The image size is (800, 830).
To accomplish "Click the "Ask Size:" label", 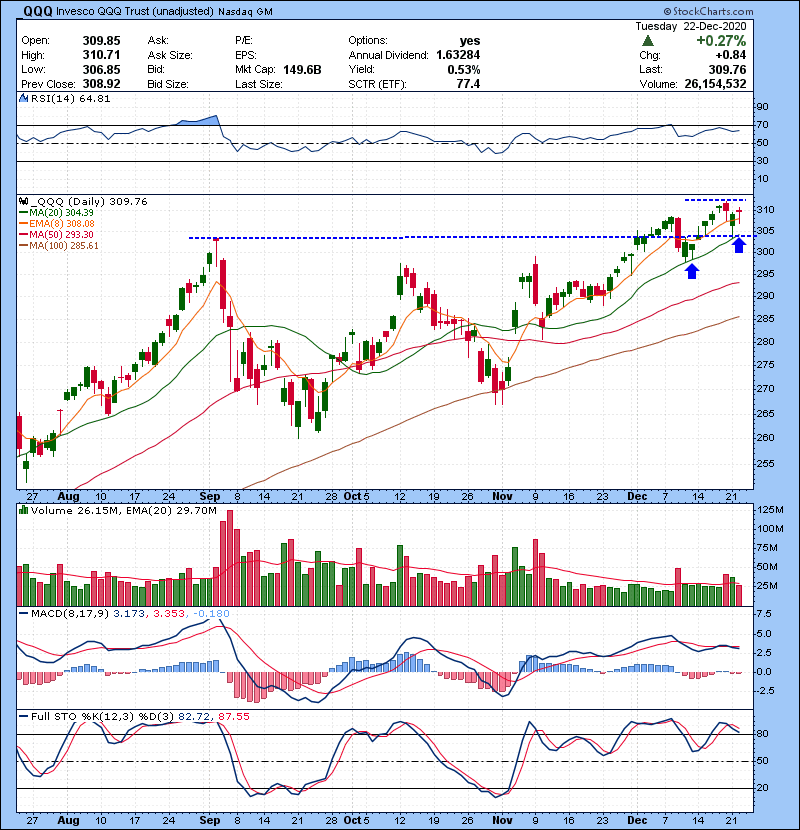I will [170, 55].
